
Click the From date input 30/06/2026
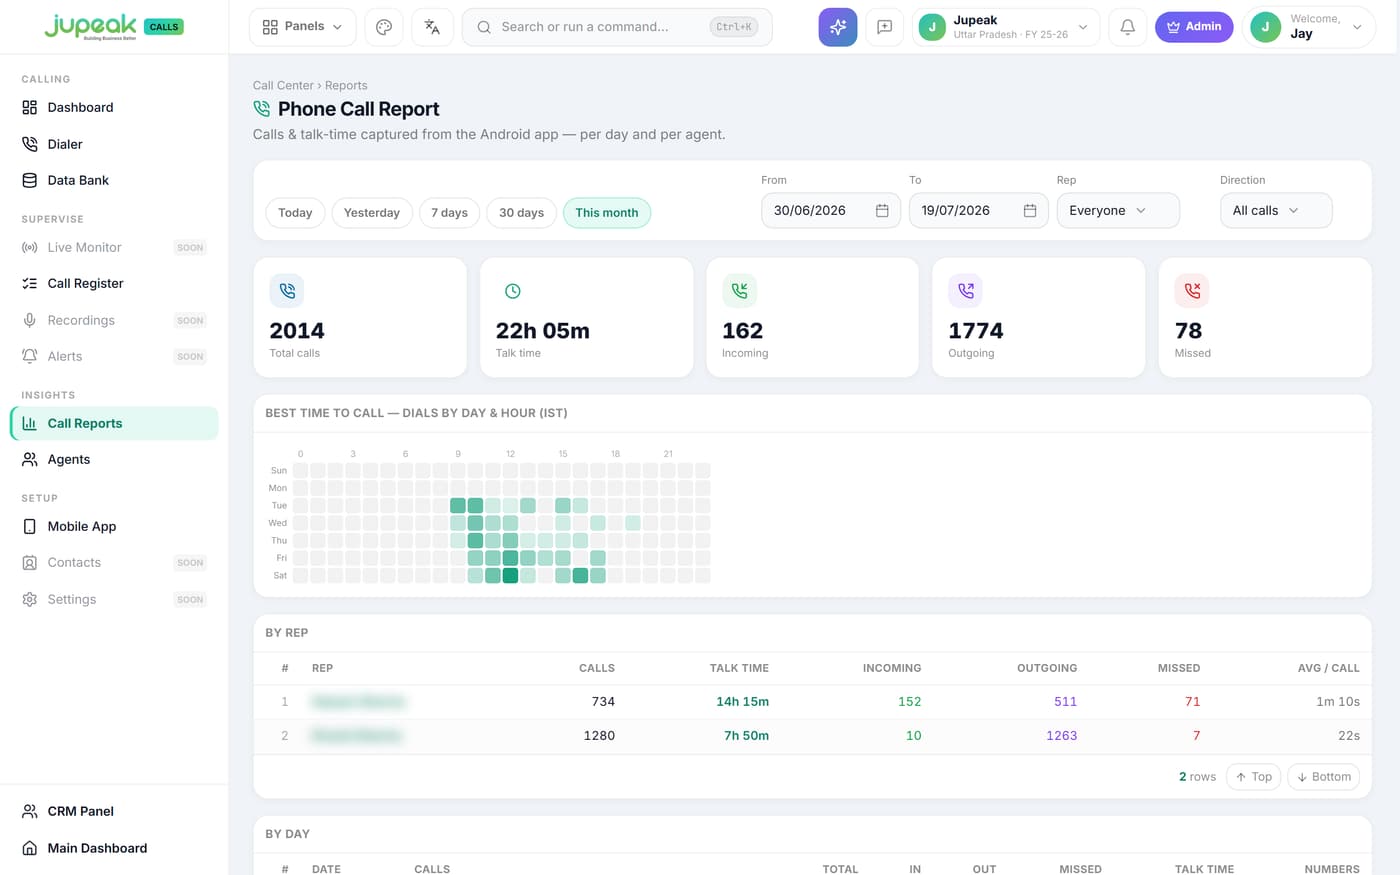coord(831,211)
